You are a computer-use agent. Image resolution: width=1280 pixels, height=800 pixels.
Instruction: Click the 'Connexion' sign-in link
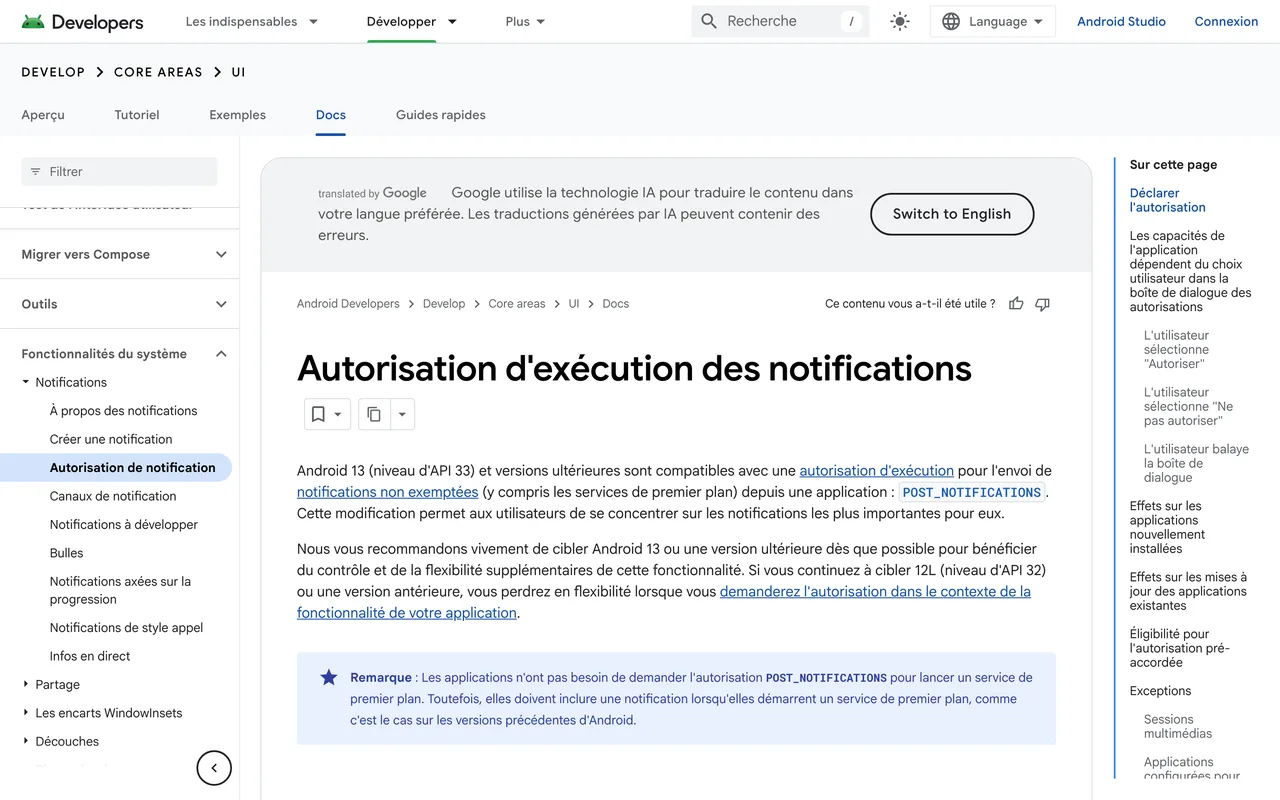1226,21
